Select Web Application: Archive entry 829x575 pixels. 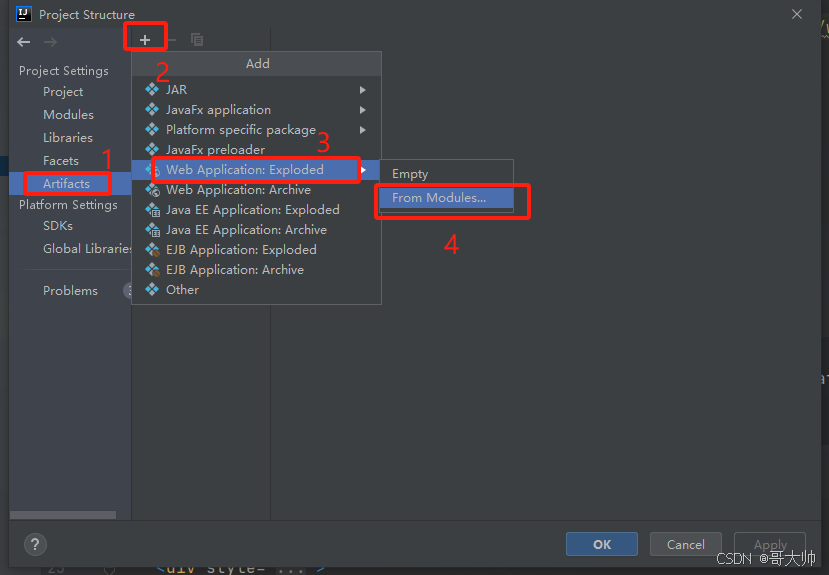point(256,190)
